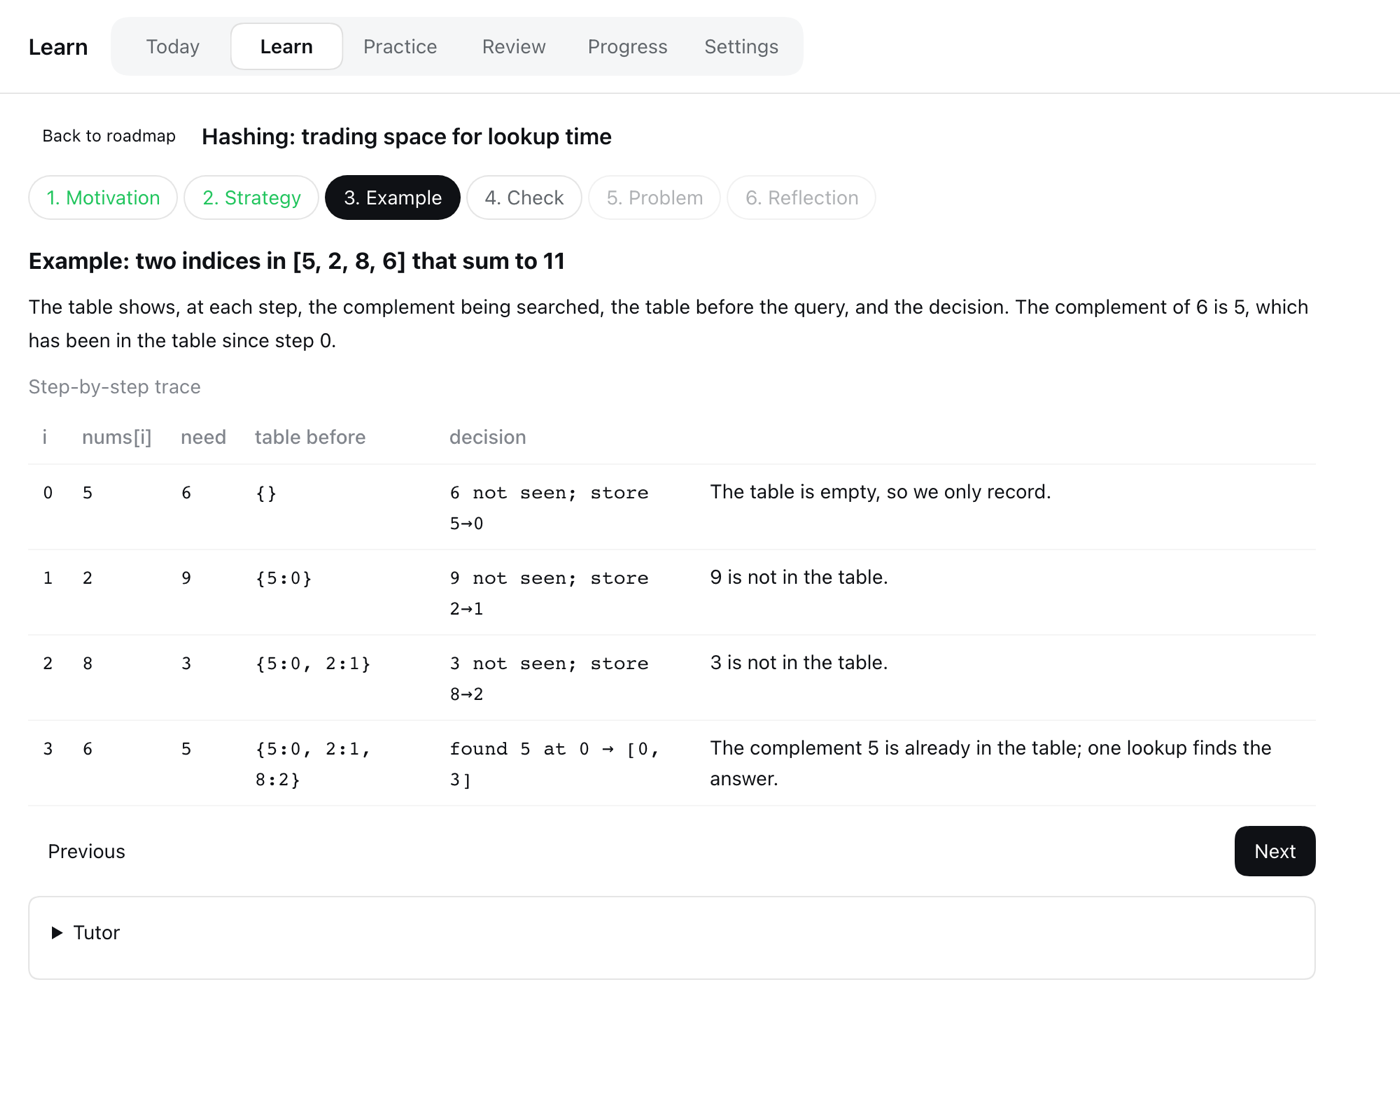Click the table cell "{5:0}"
Image resolution: width=1400 pixels, height=1120 pixels.
(284, 578)
